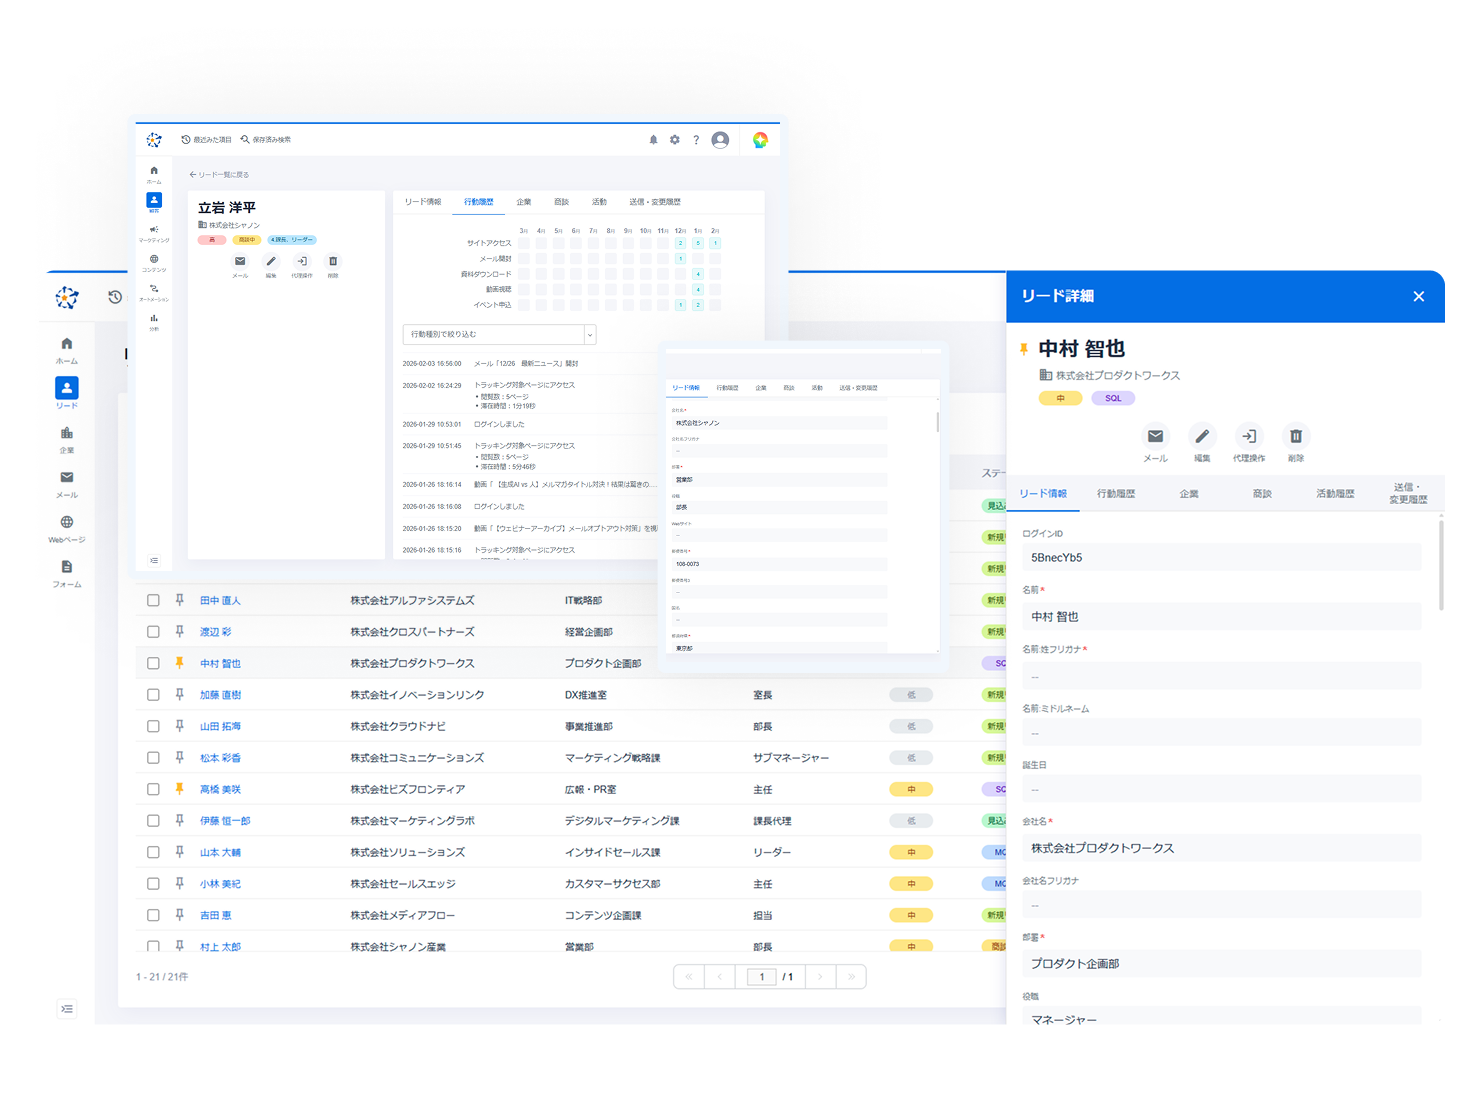The image size is (1480, 1101).
Task: Open lead link 小林 美紀 in list
Action: [x=220, y=884]
